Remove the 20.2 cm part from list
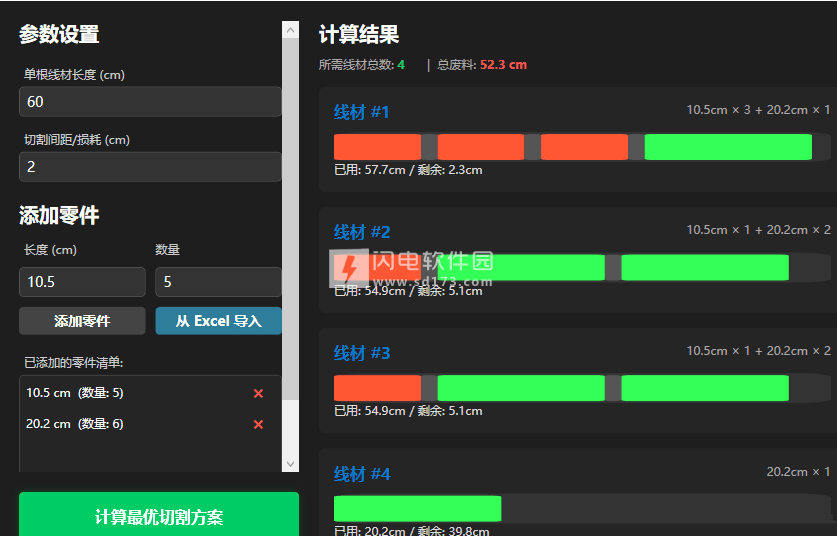 (258, 424)
